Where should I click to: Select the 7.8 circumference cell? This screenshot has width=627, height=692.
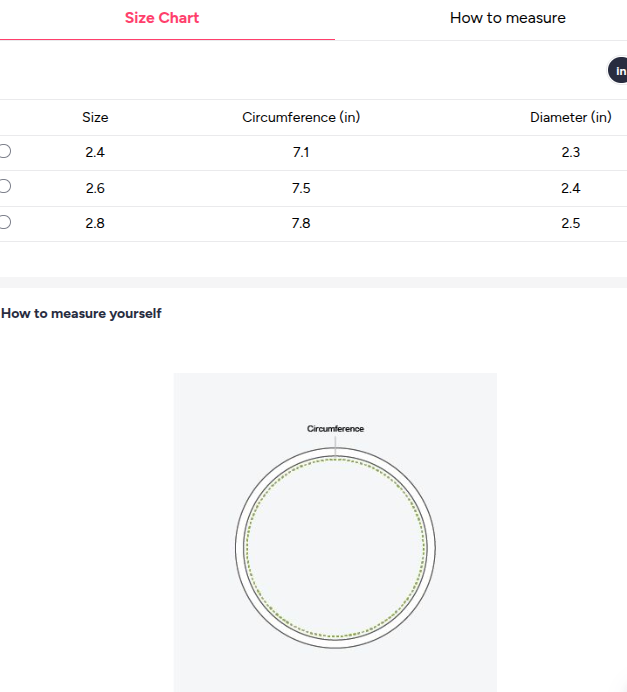(x=301, y=223)
